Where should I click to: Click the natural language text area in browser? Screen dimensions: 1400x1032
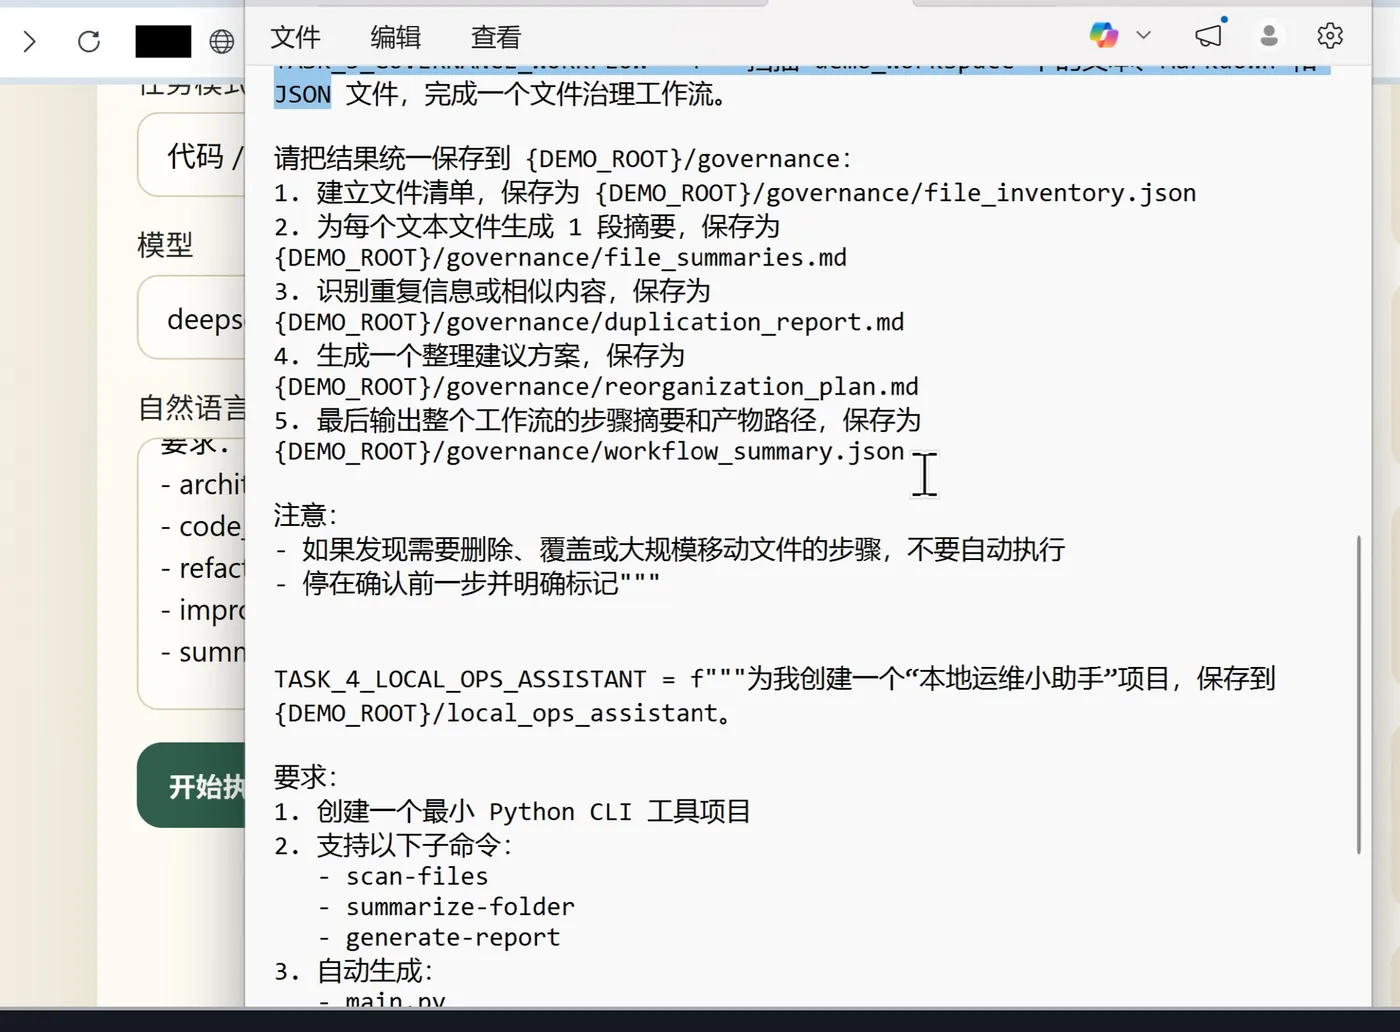pyautogui.click(x=191, y=573)
